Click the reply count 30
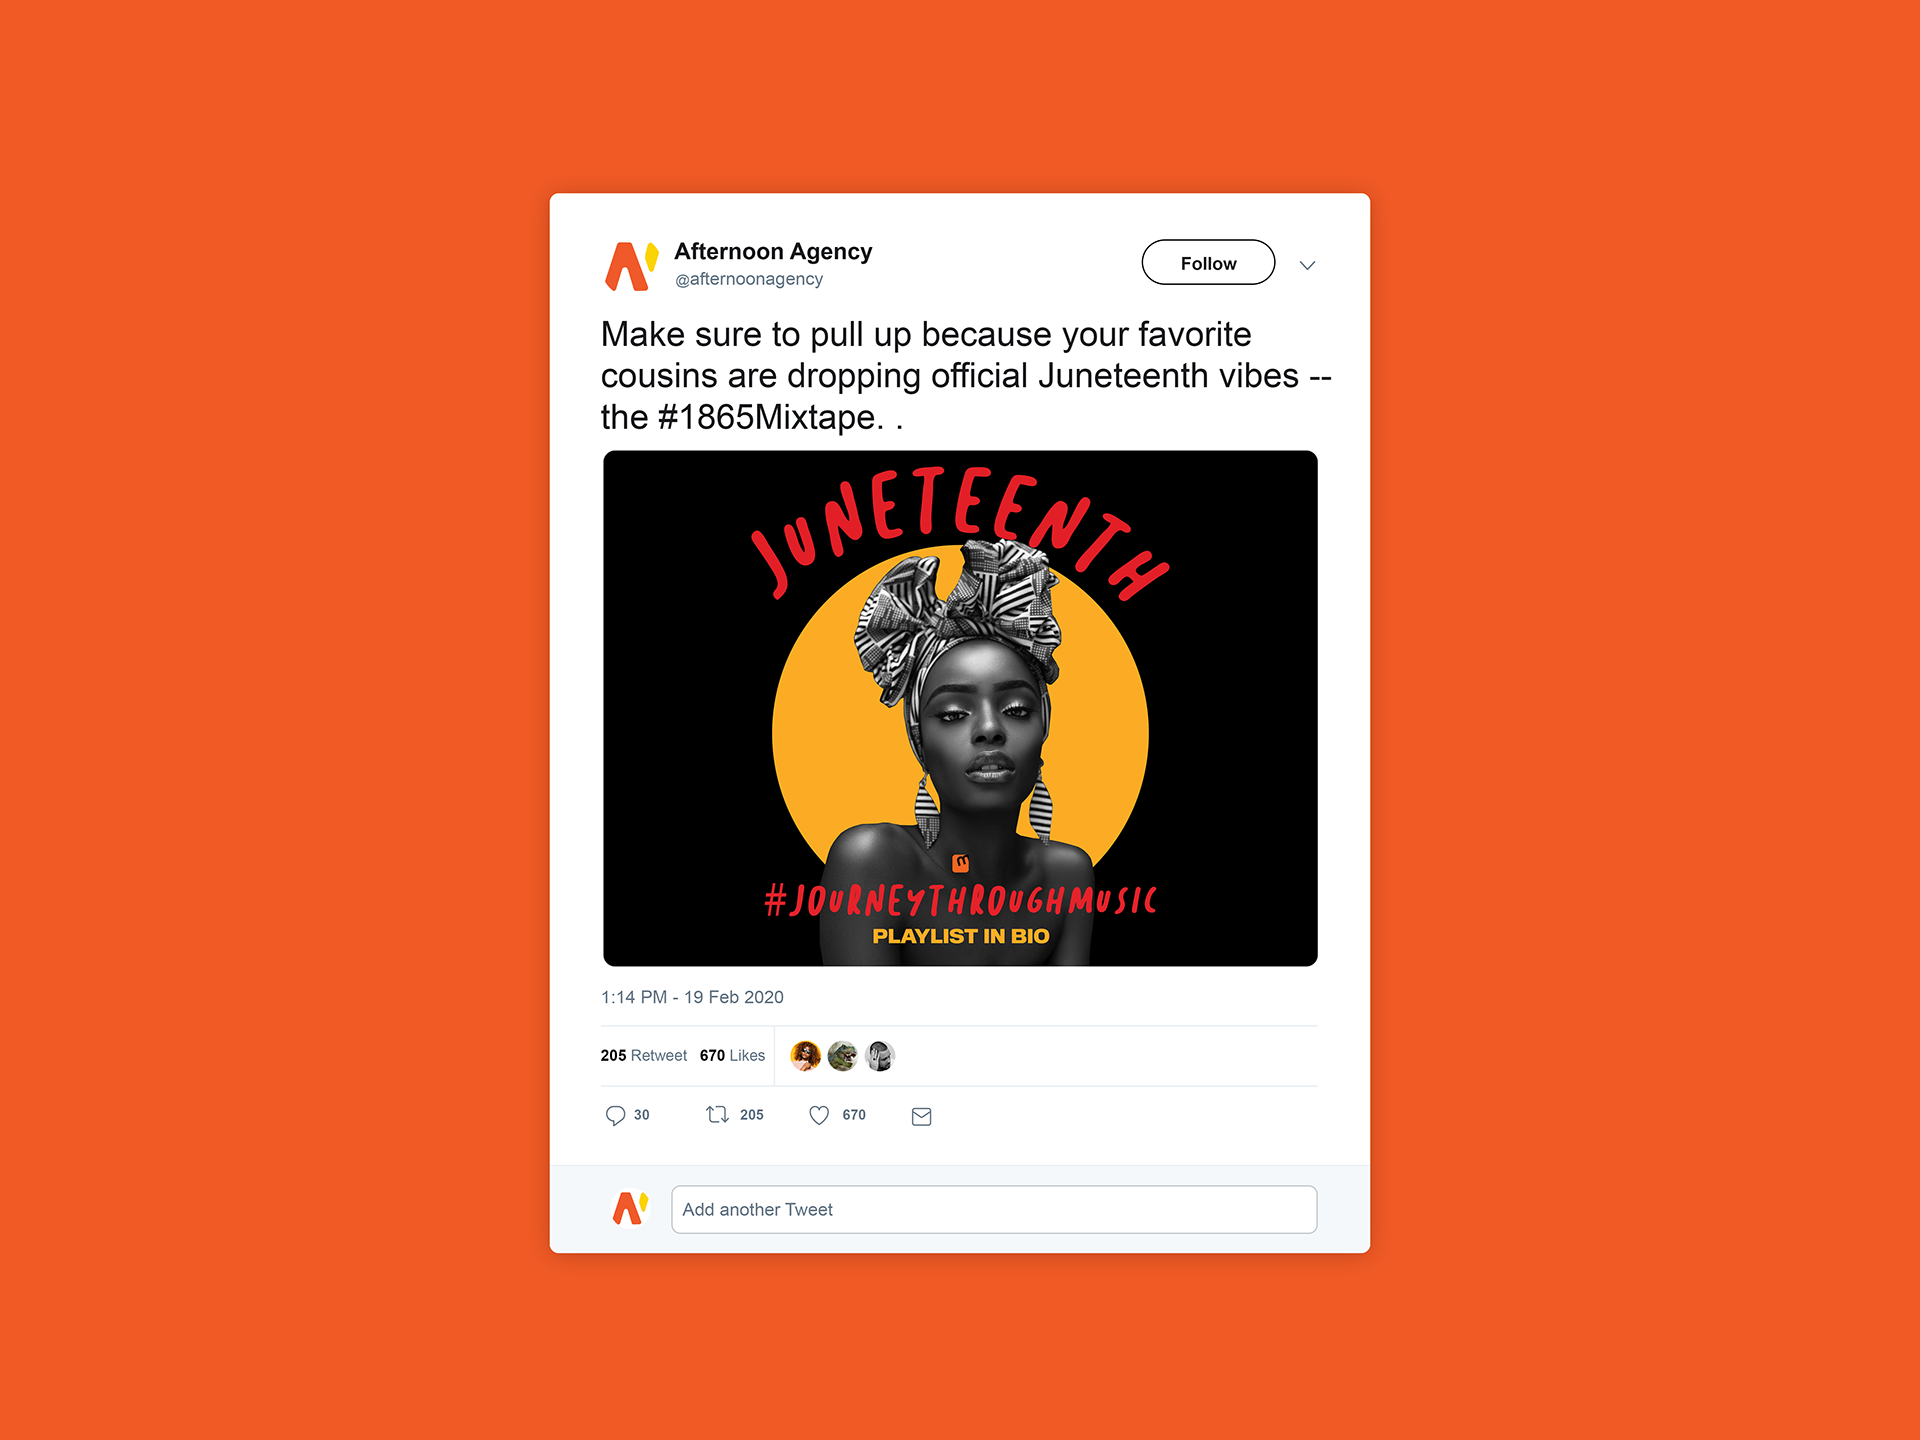 point(642,1115)
